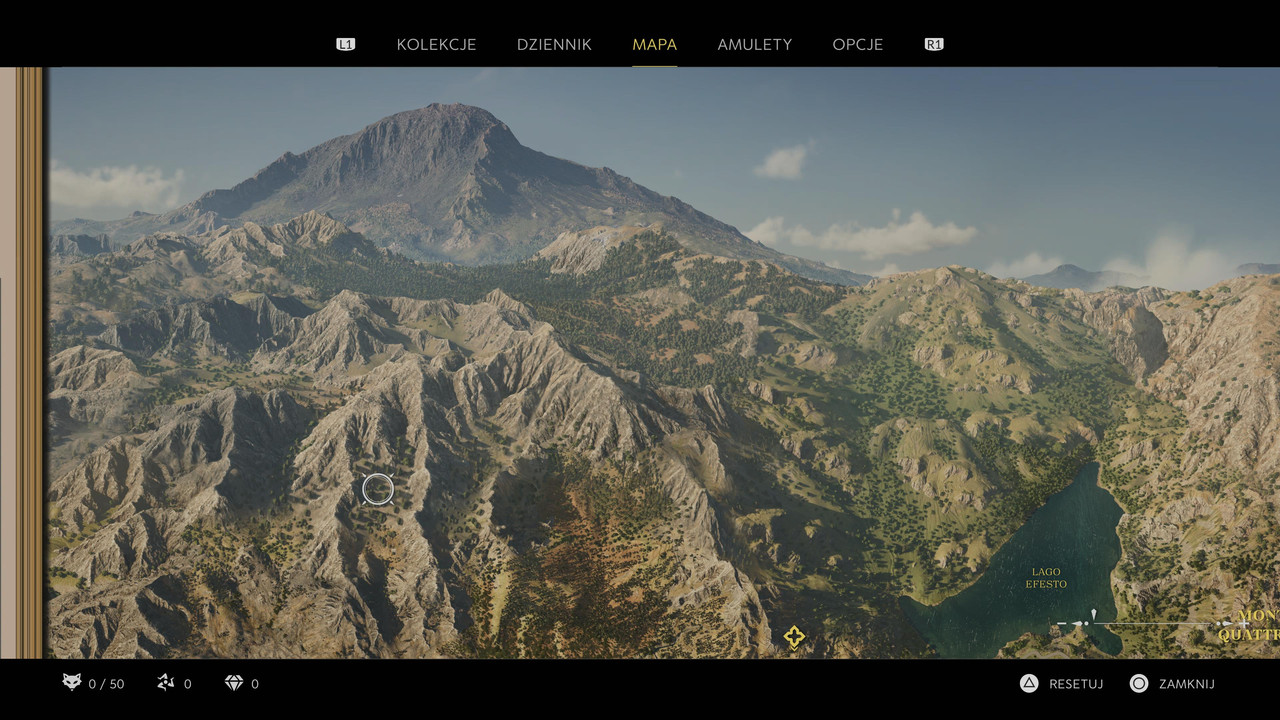Select the yellow quest marker on map
The height and width of the screenshot is (720, 1280).
[794, 637]
